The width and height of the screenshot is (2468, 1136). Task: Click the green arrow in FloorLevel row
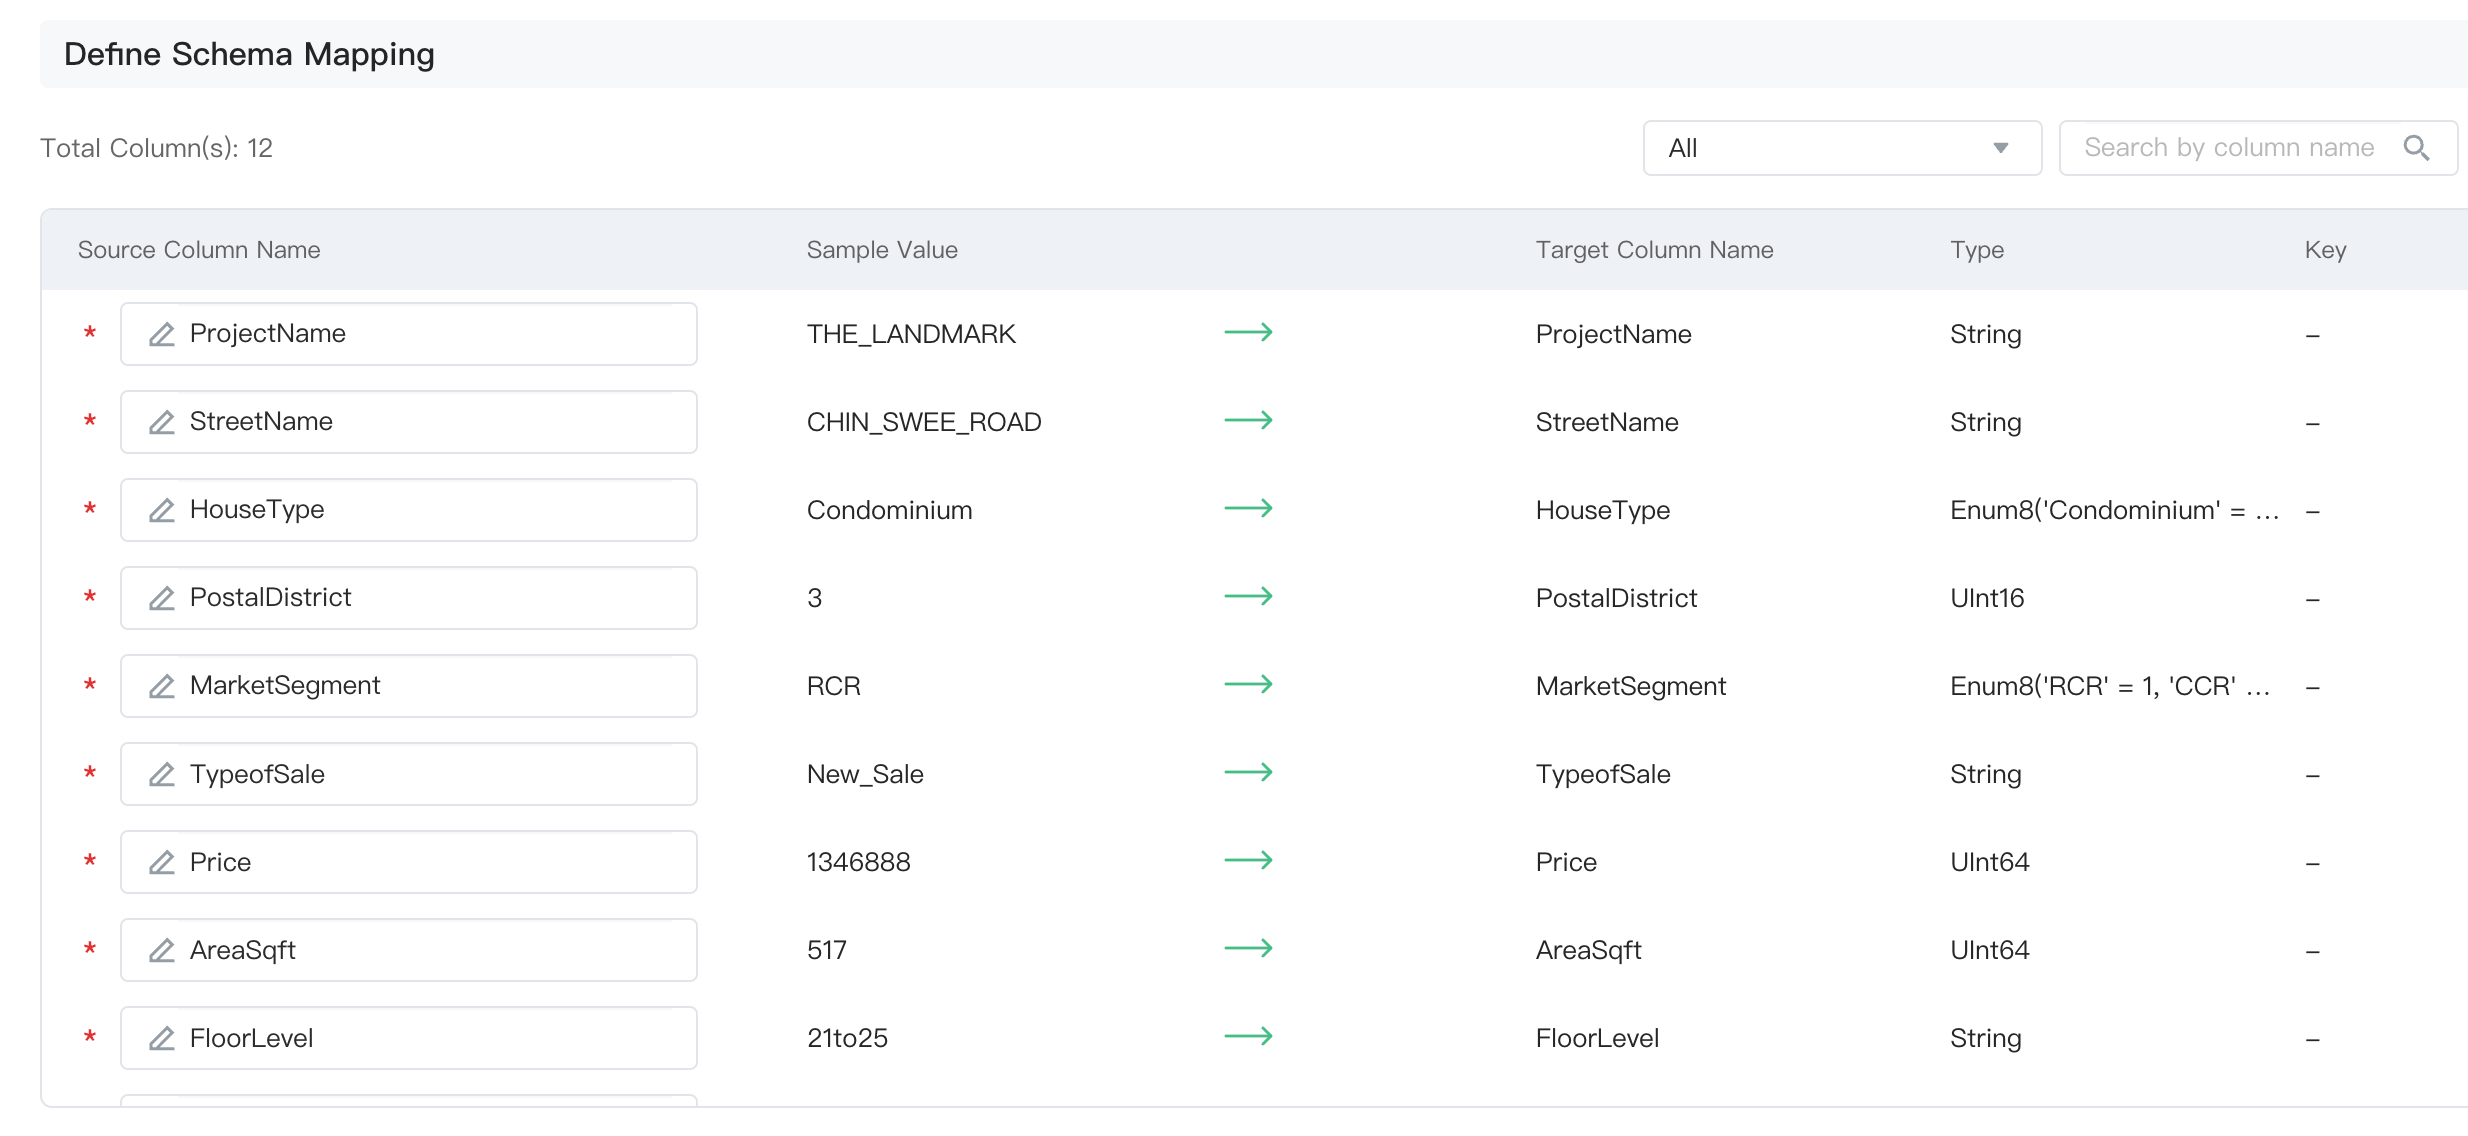(x=1248, y=1037)
